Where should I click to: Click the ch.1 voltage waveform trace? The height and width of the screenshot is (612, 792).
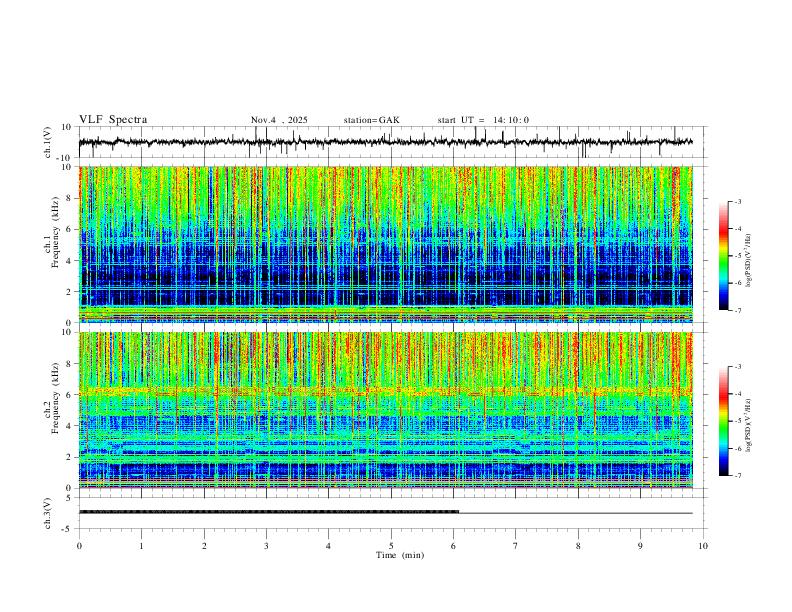385,142
